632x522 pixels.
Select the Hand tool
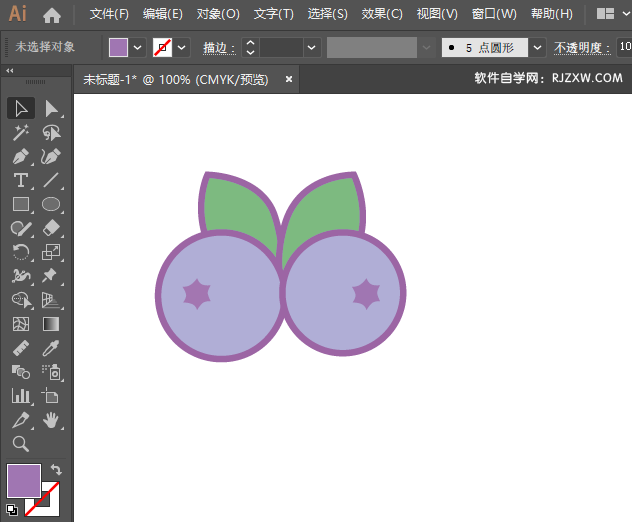pos(52,420)
